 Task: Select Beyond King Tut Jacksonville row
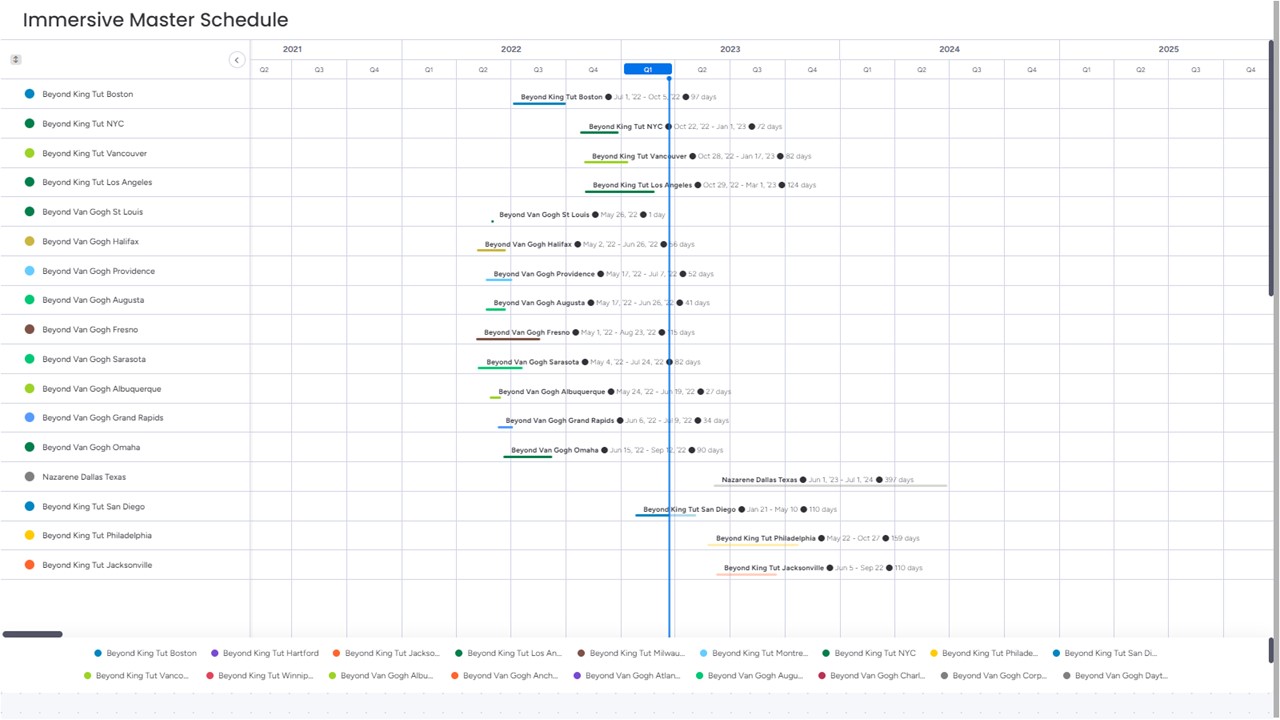point(125,565)
